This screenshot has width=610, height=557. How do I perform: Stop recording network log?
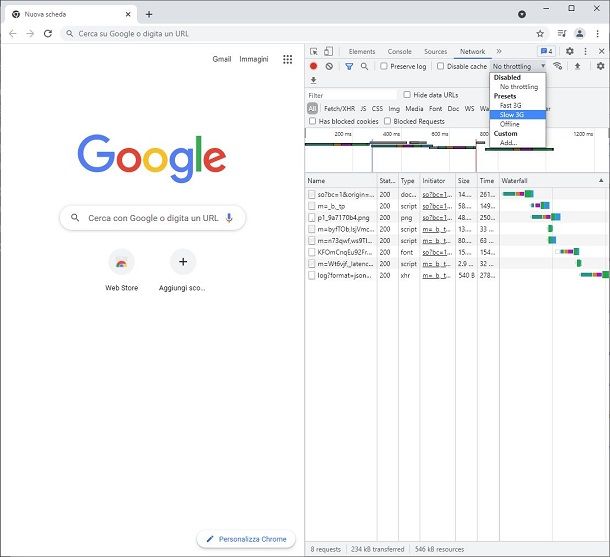[314, 66]
